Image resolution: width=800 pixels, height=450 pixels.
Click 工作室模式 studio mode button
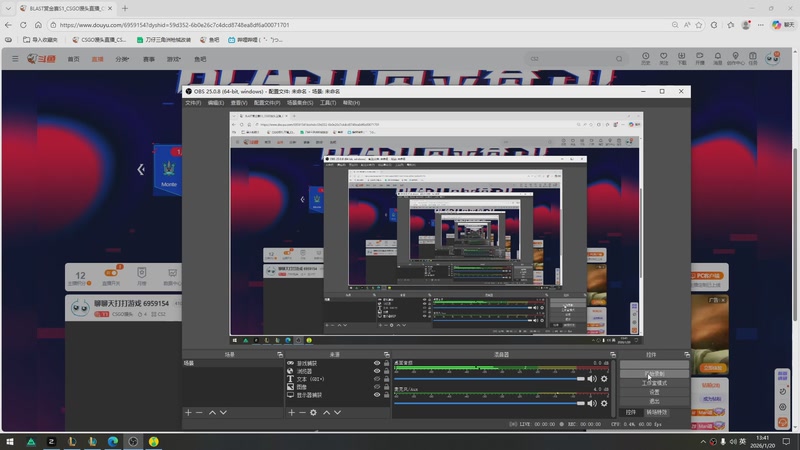point(654,383)
